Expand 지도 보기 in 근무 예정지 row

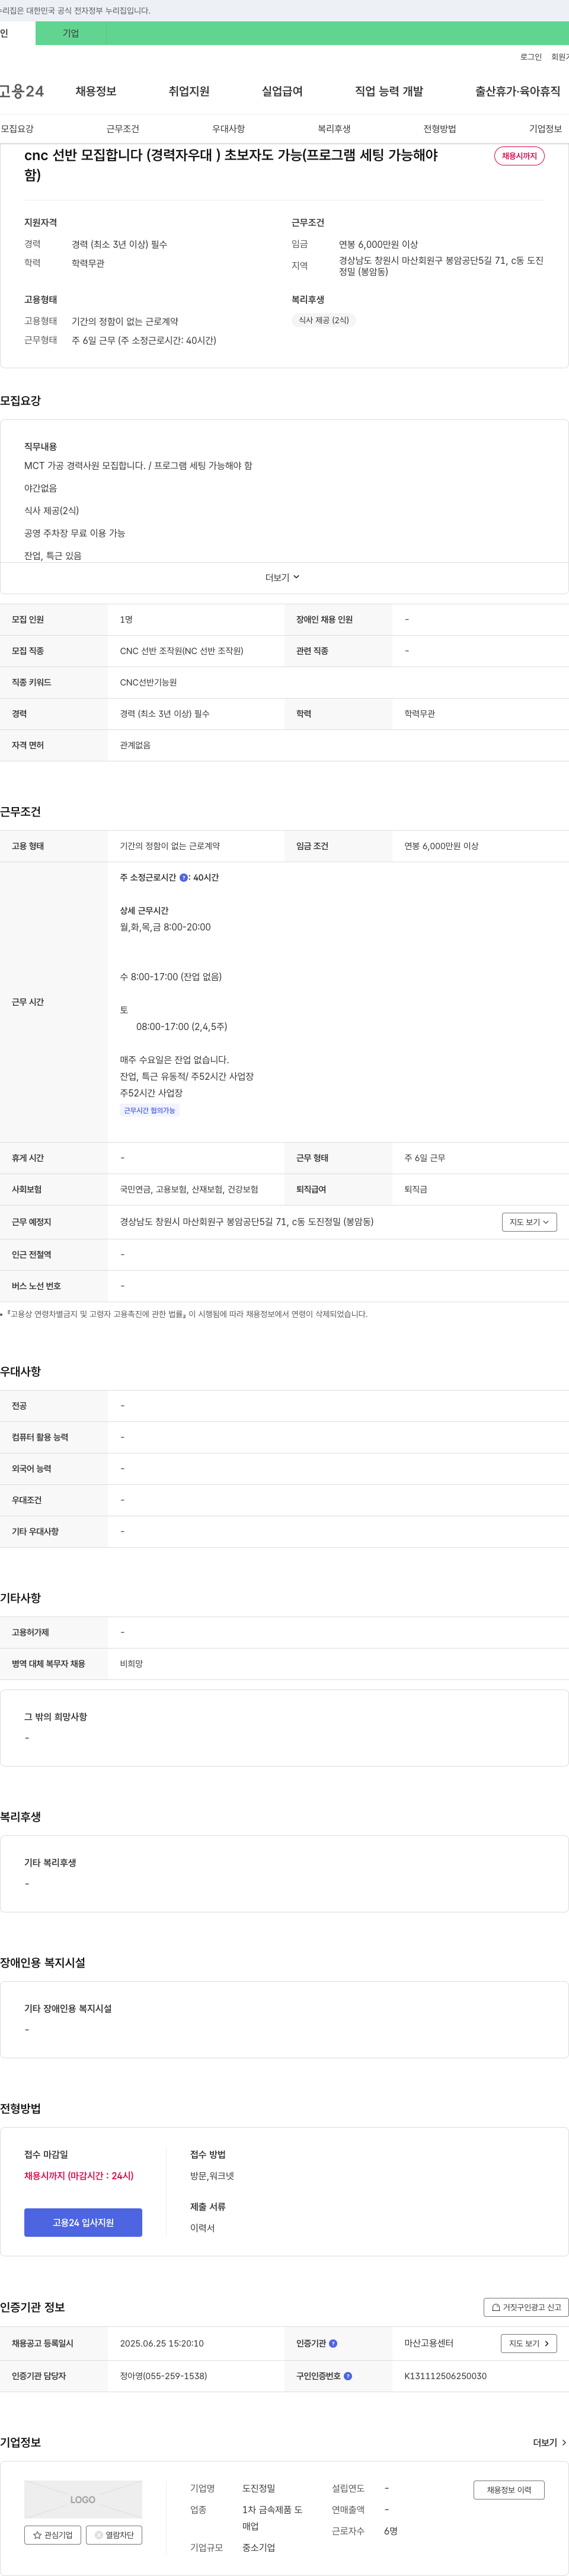(529, 1222)
